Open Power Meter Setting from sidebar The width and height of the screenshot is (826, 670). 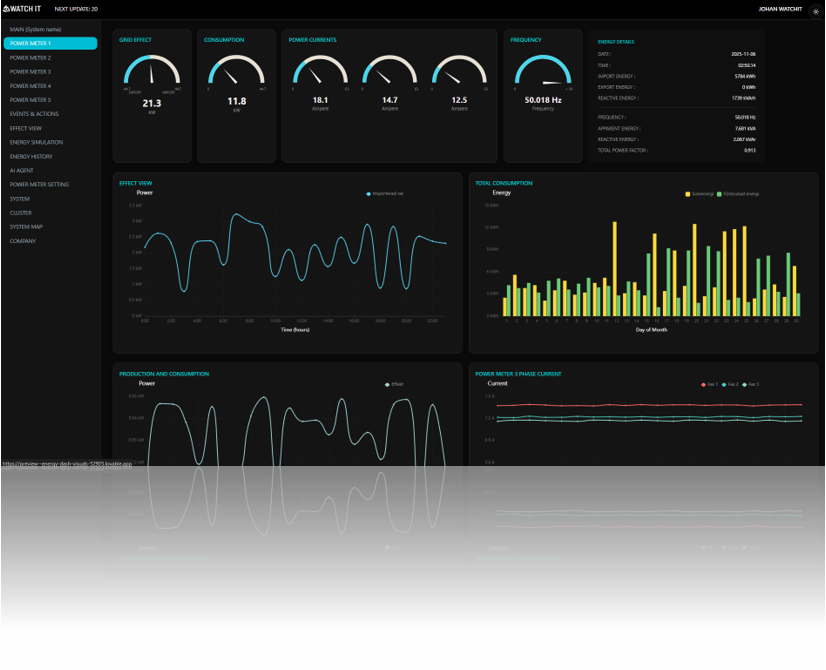point(40,184)
